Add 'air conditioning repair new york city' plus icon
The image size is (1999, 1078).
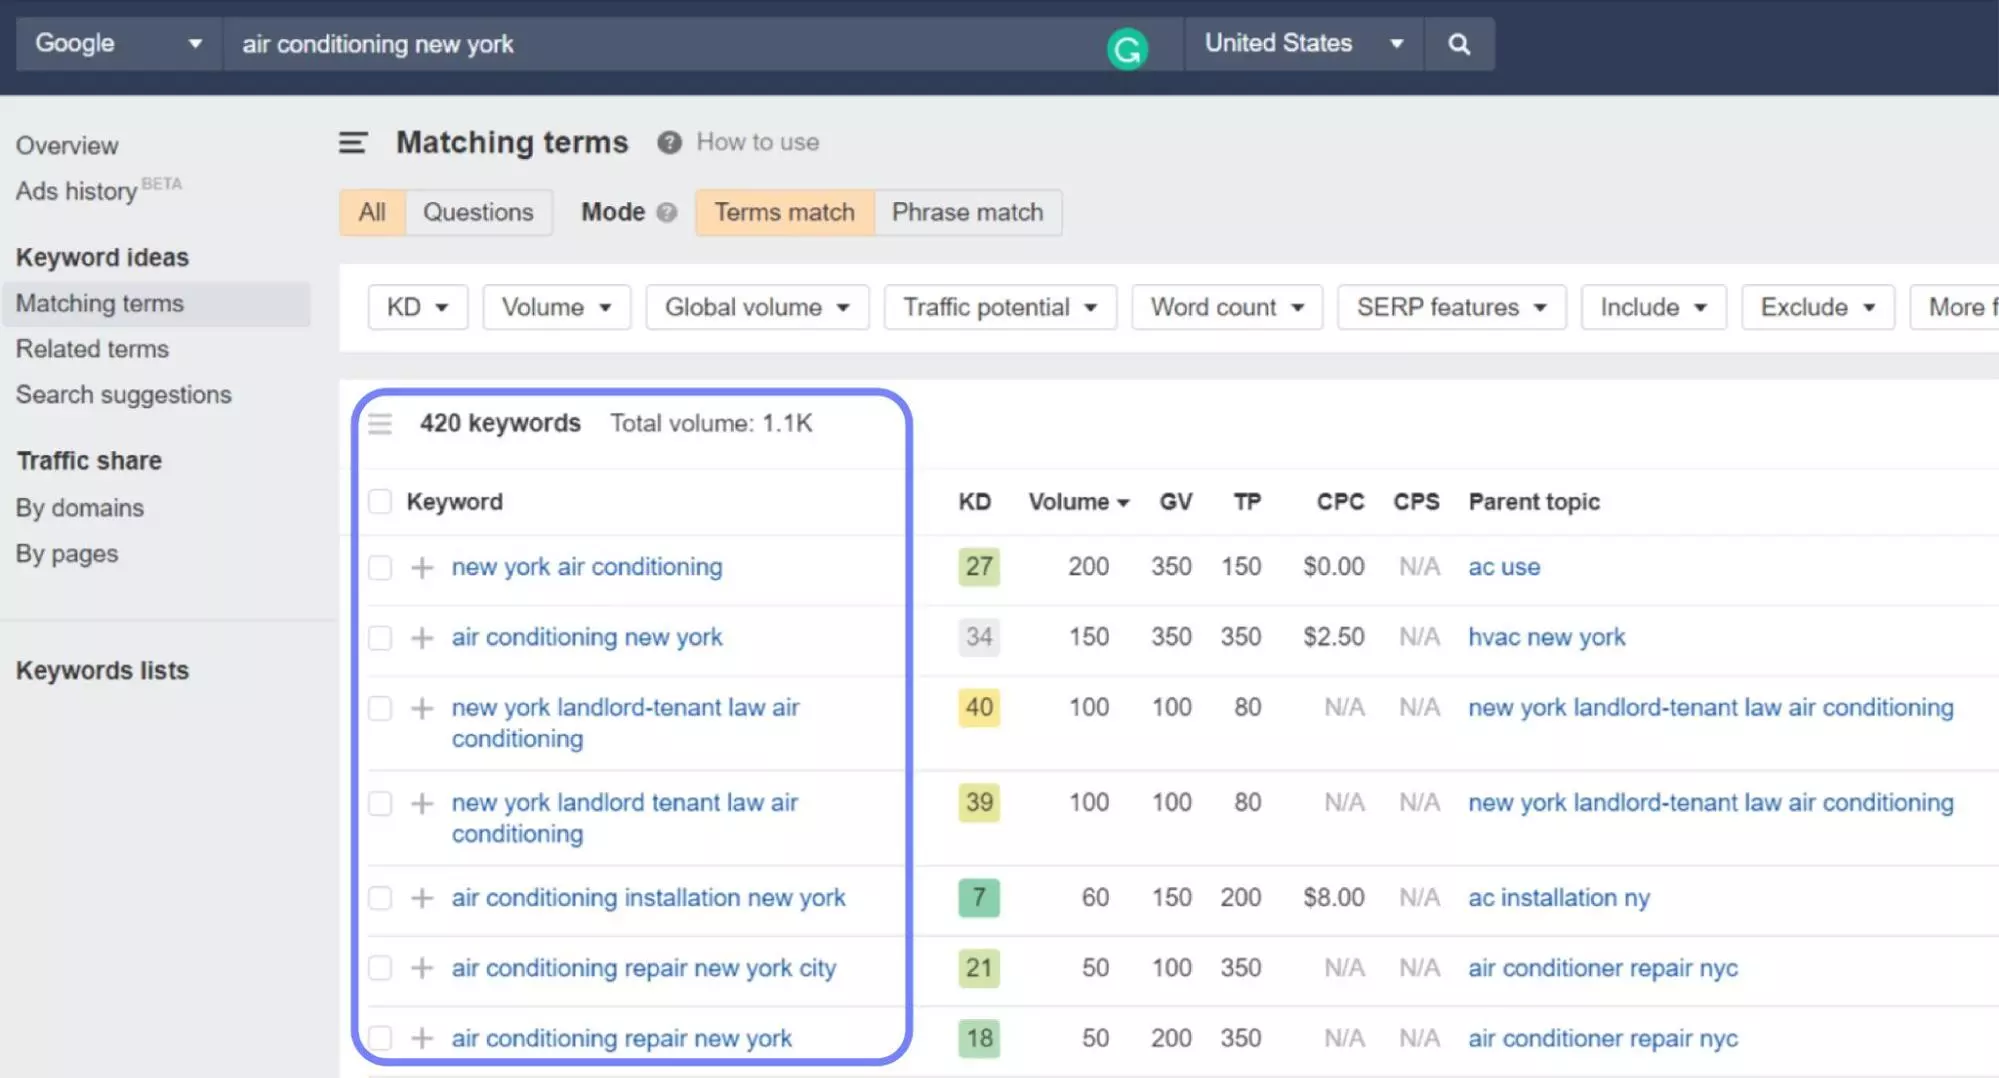[x=422, y=968]
